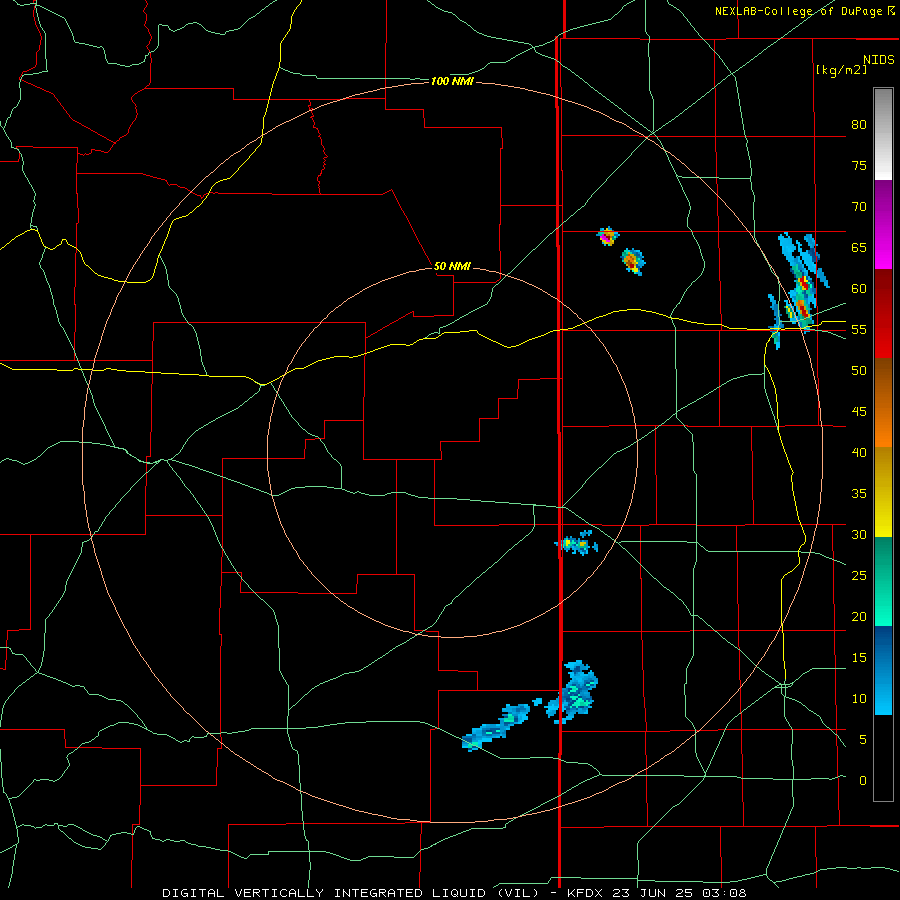The image size is (900, 900).
Task: Click the large storm cluster near 100 NMI ring
Action: tap(798, 290)
